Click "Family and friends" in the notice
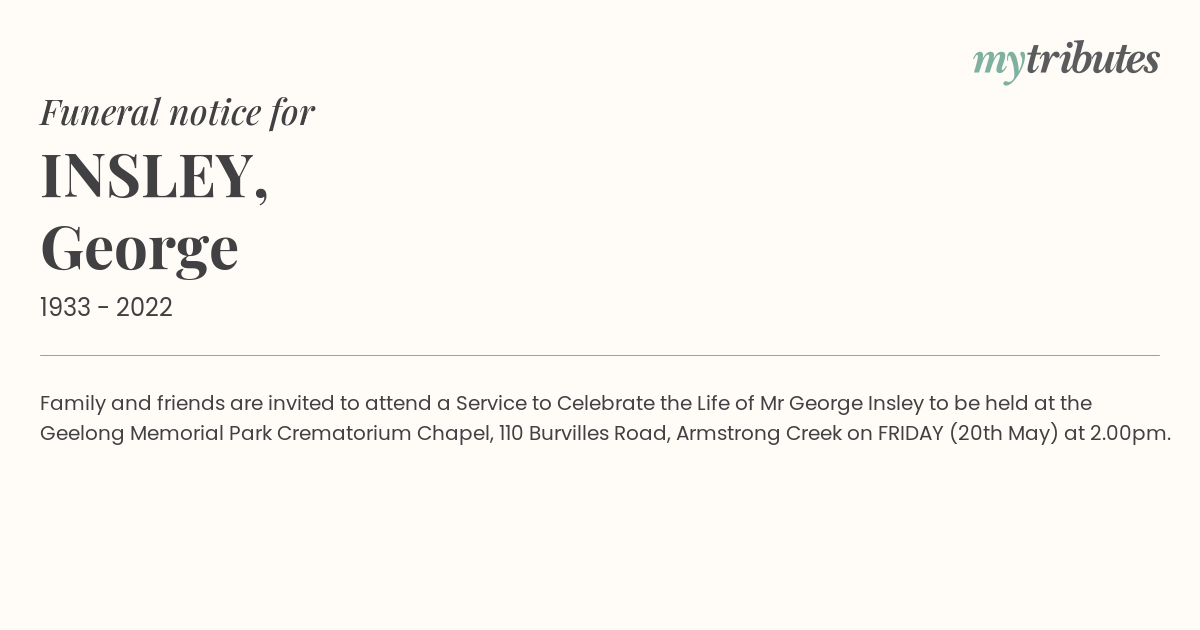Image resolution: width=1200 pixels, height=630 pixels. pos(132,403)
